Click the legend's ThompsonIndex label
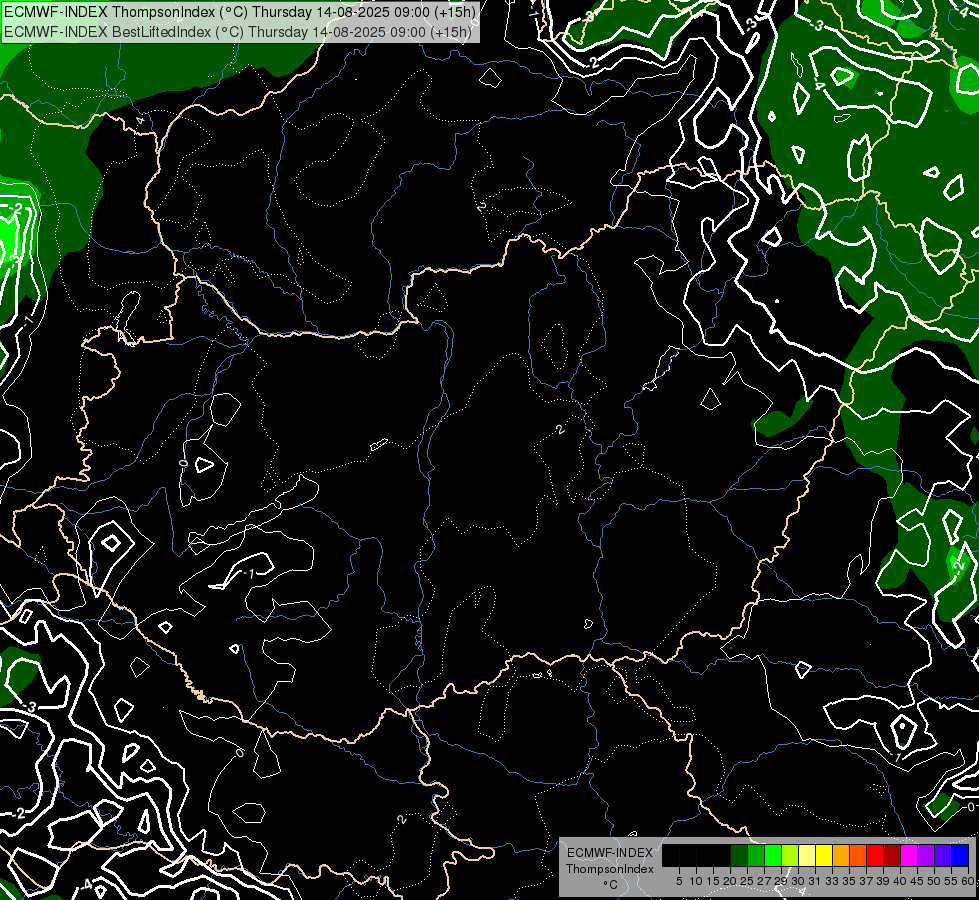This screenshot has height=900, width=979. click(x=610, y=869)
